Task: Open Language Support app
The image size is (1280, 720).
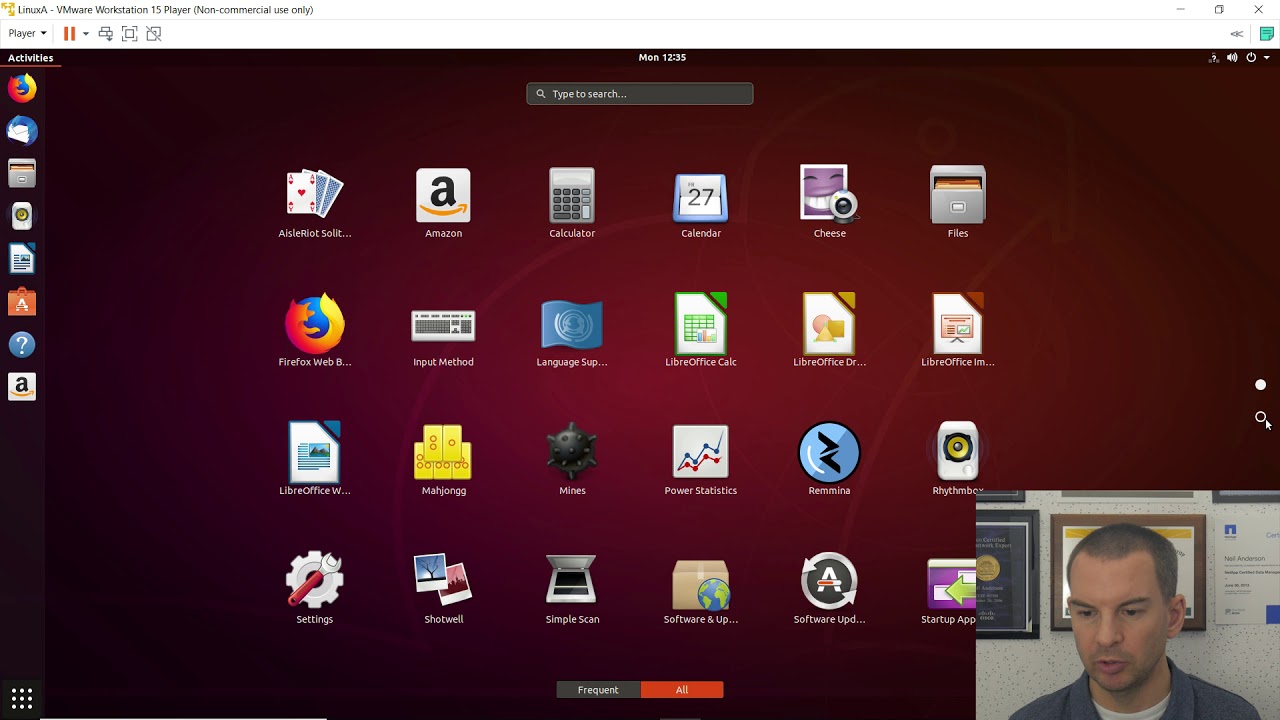Action: [x=572, y=332]
